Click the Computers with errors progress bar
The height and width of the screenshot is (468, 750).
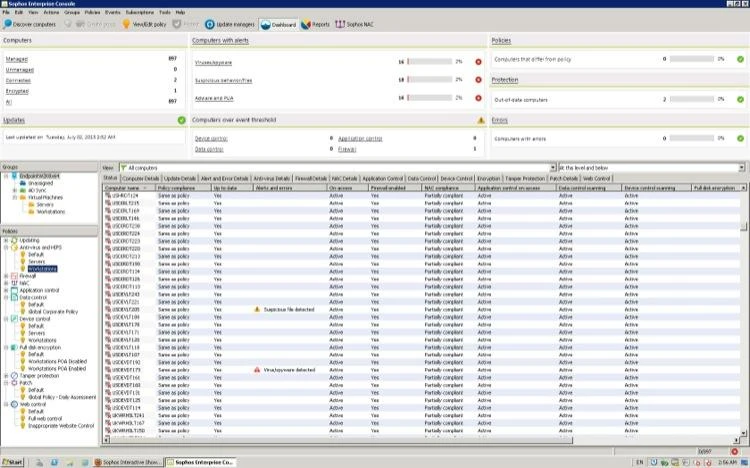pos(692,138)
